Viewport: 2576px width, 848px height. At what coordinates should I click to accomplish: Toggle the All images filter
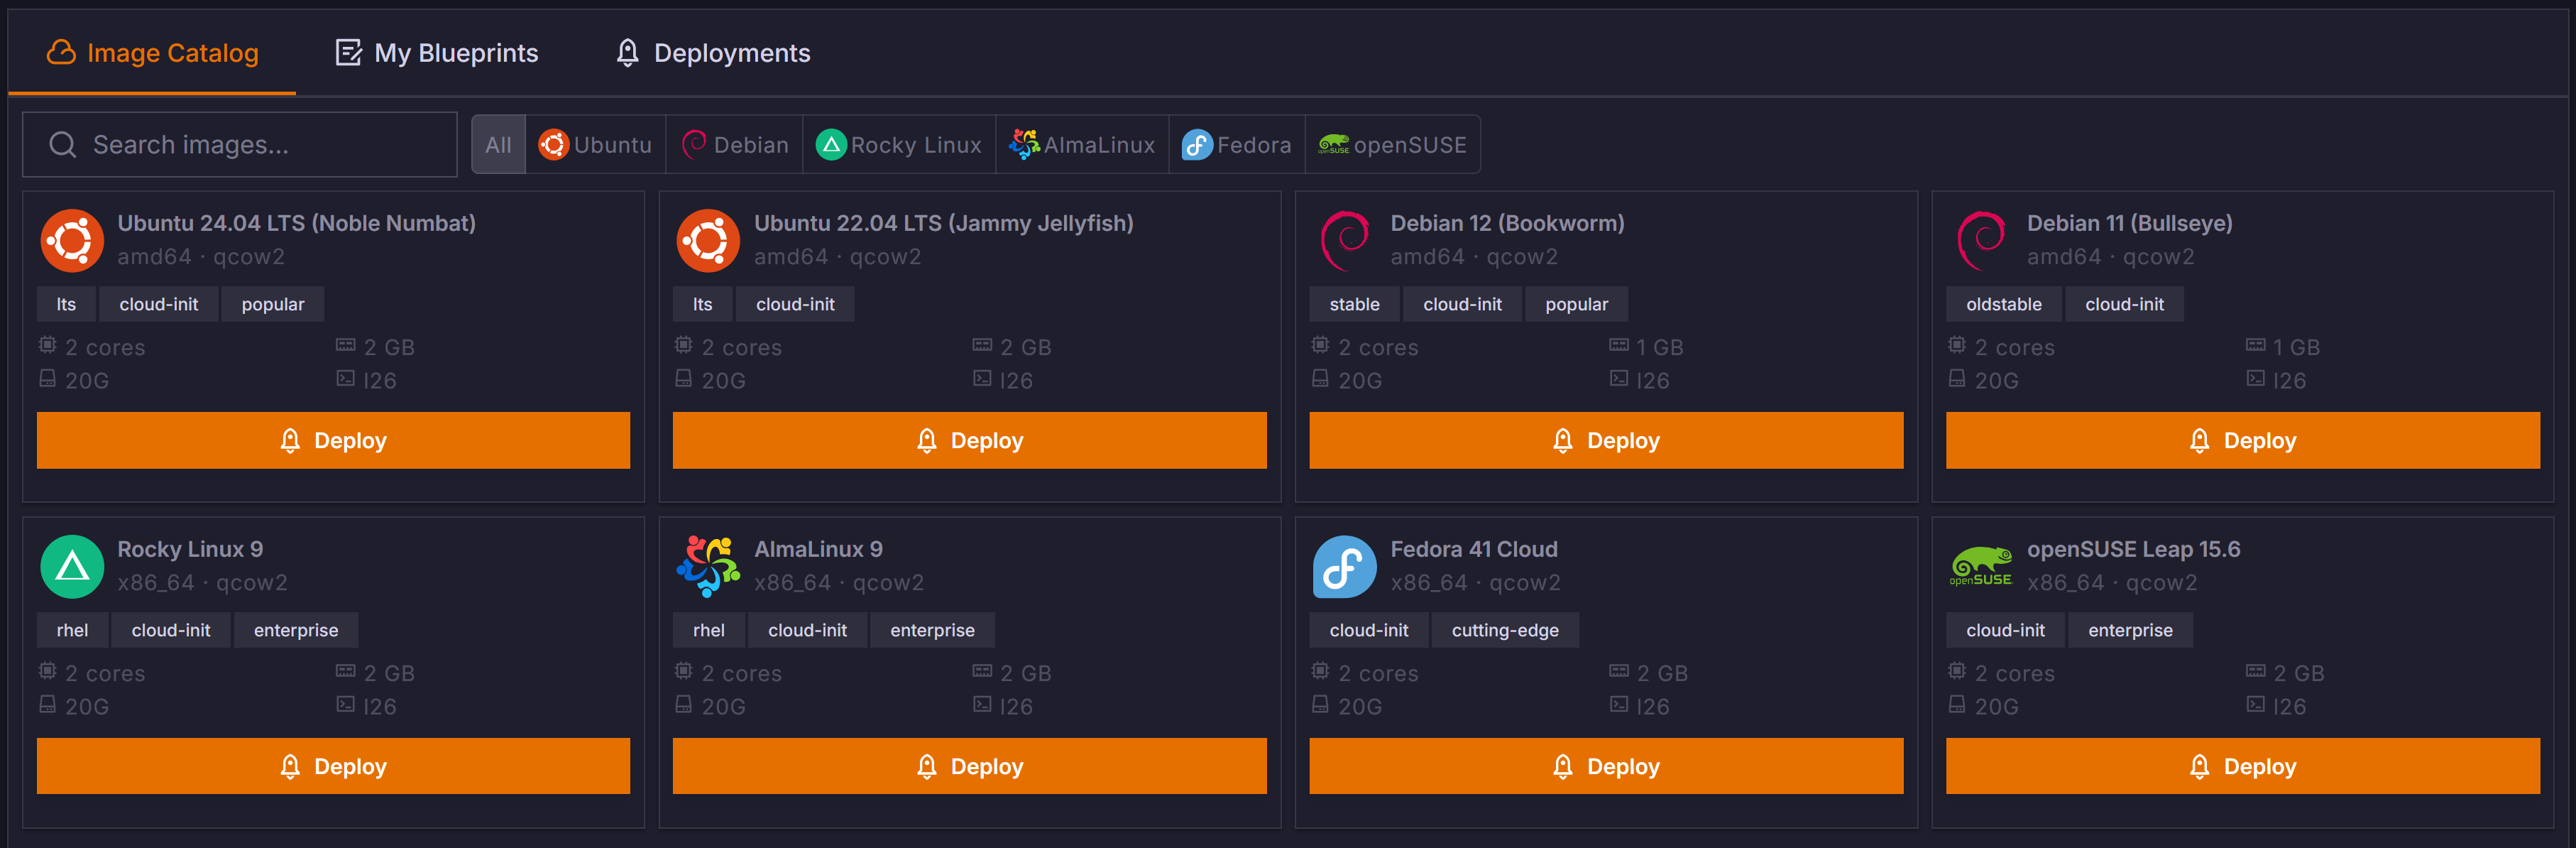pyautogui.click(x=498, y=144)
